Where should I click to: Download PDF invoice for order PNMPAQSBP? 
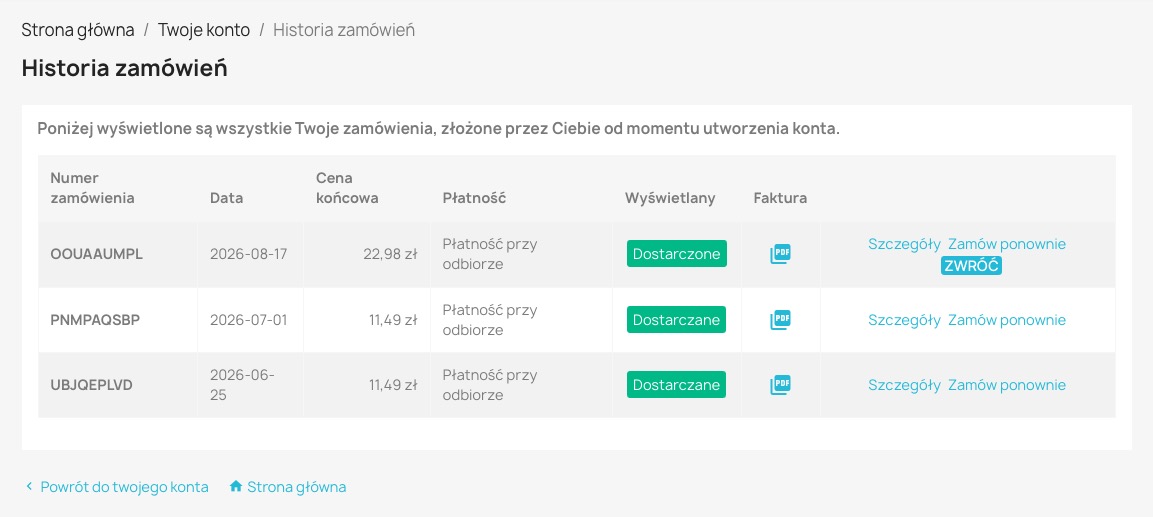tap(780, 320)
